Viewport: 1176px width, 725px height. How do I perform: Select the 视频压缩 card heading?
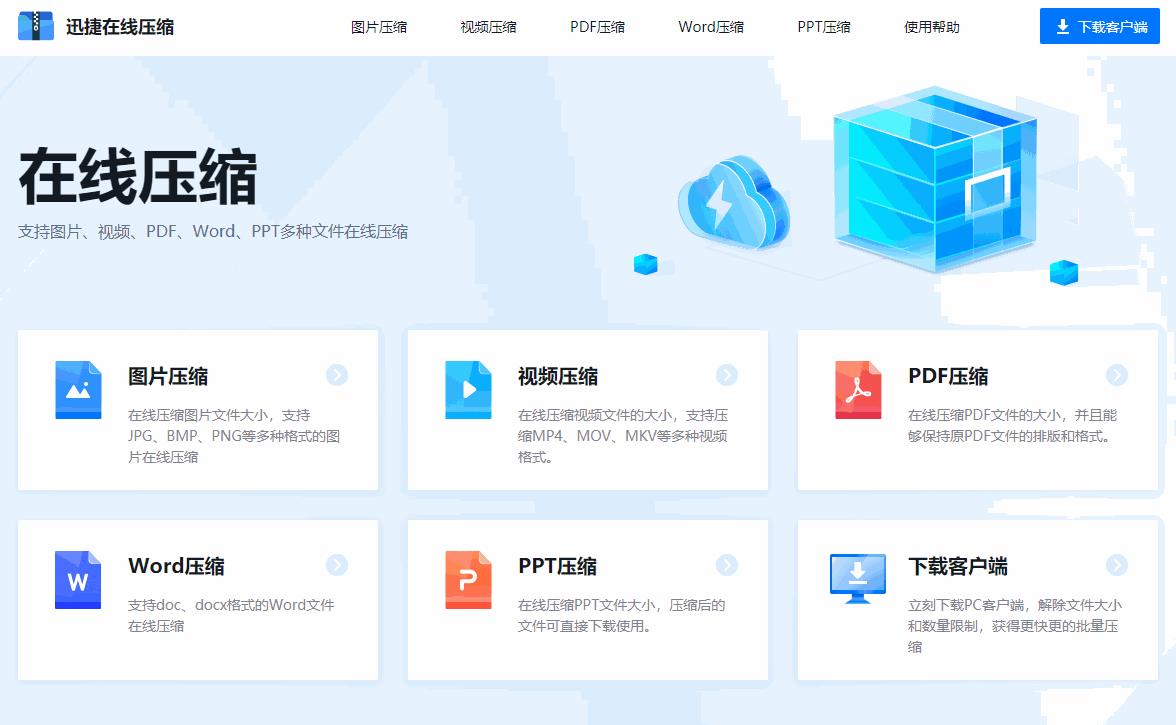pyautogui.click(x=558, y=376)
